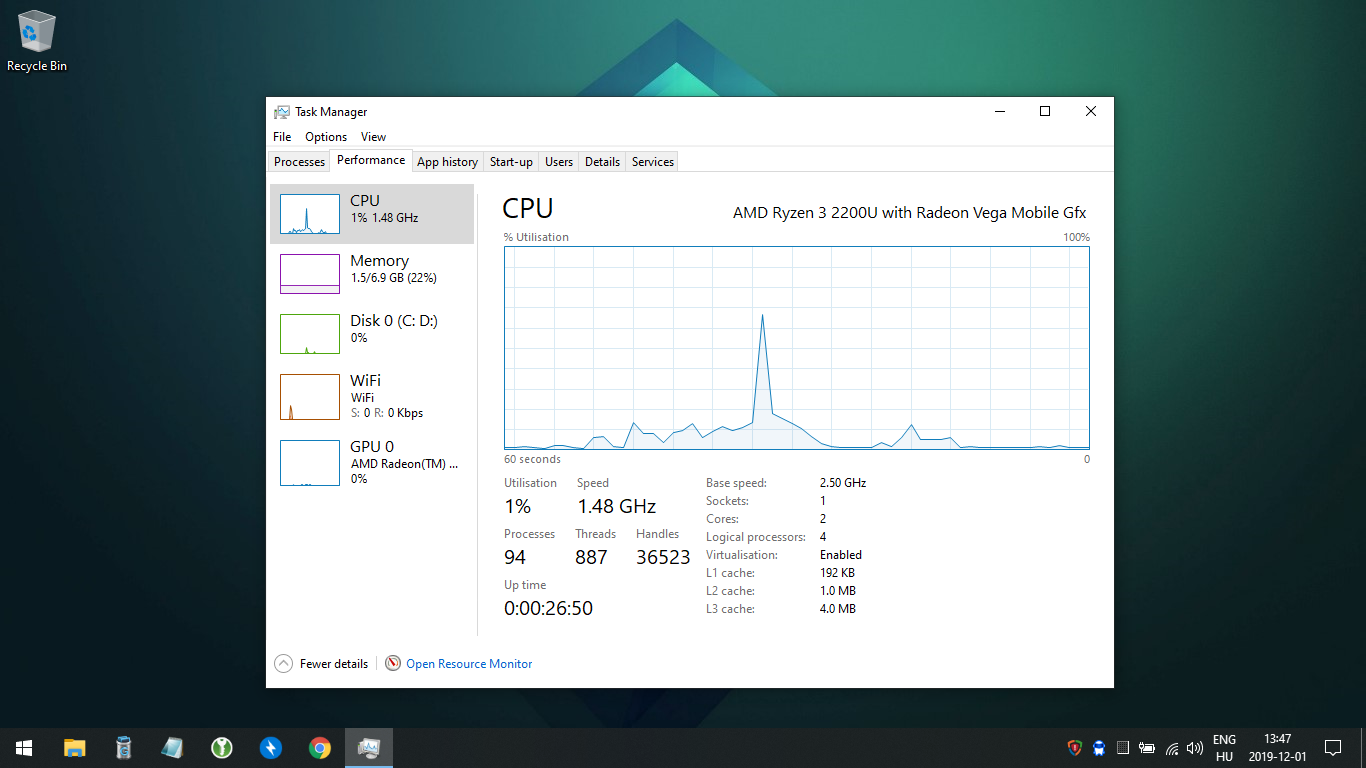Collapse view with Fewer details
Screen dimensions: 1366x768
322,663
